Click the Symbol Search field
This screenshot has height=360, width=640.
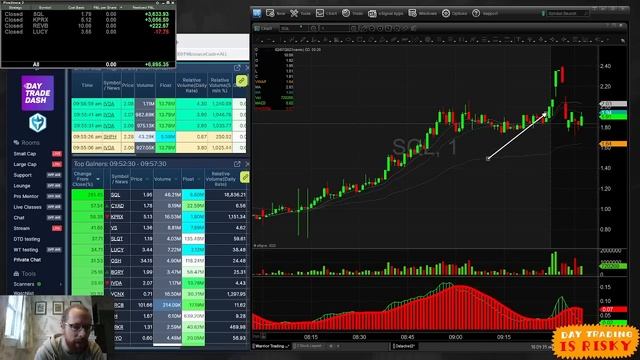click(x=567, y=13)
